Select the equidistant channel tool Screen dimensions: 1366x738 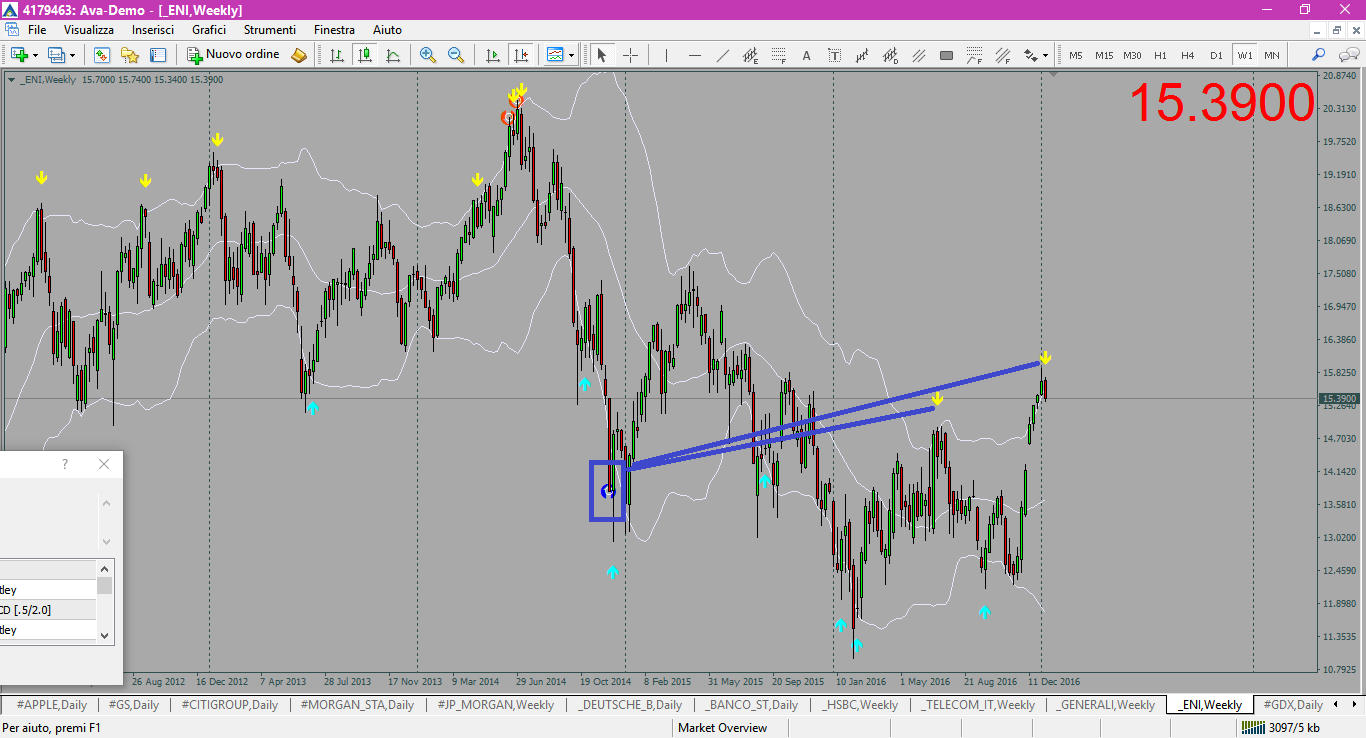(750, 55)
